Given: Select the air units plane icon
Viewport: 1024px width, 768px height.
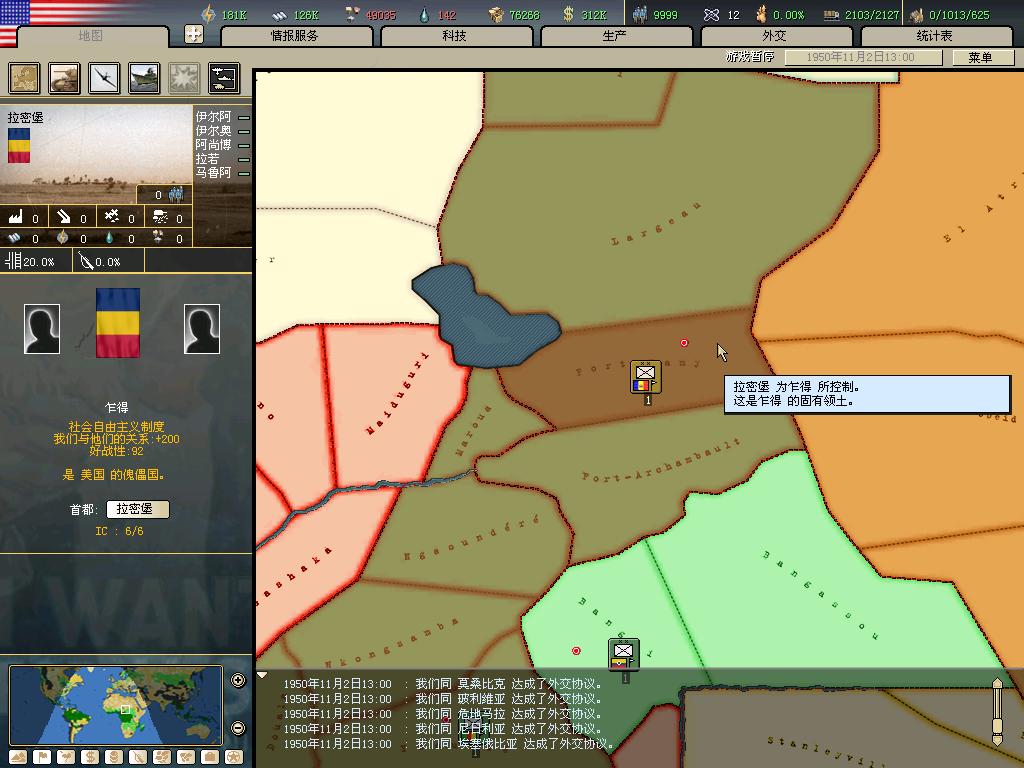Looking at the screenshot, I should 104,78.
